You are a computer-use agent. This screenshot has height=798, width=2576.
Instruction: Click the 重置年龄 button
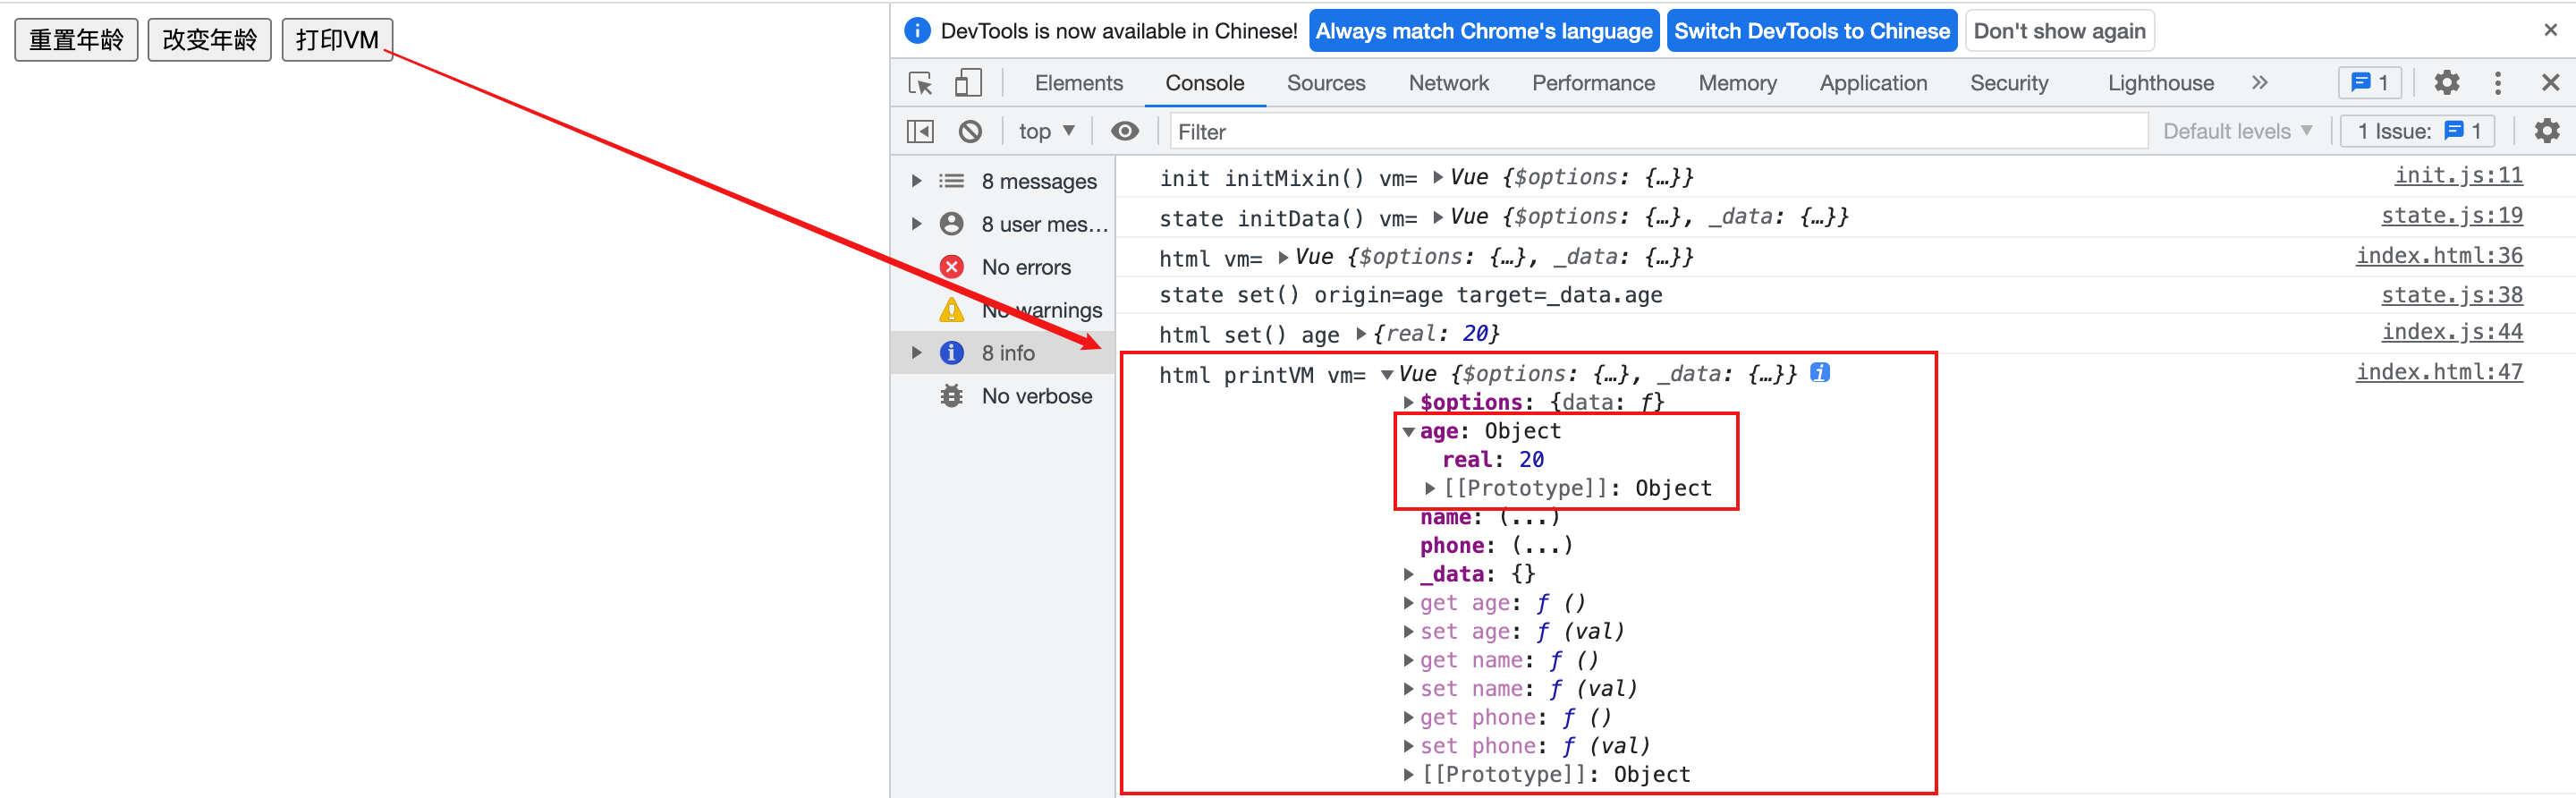[x=76, y=40]
